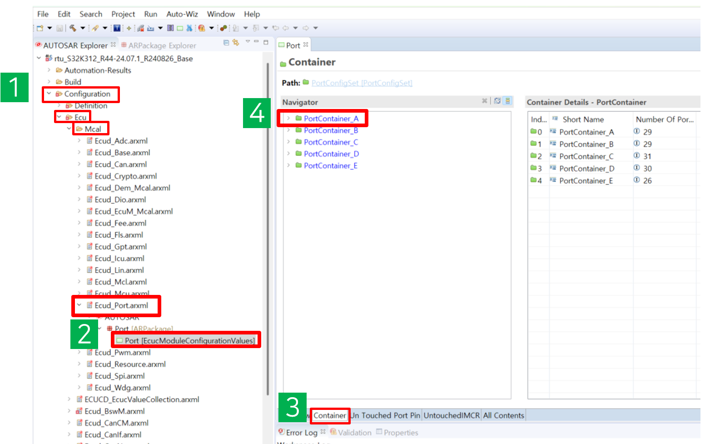Click the back navigation arrow icon

285,28
